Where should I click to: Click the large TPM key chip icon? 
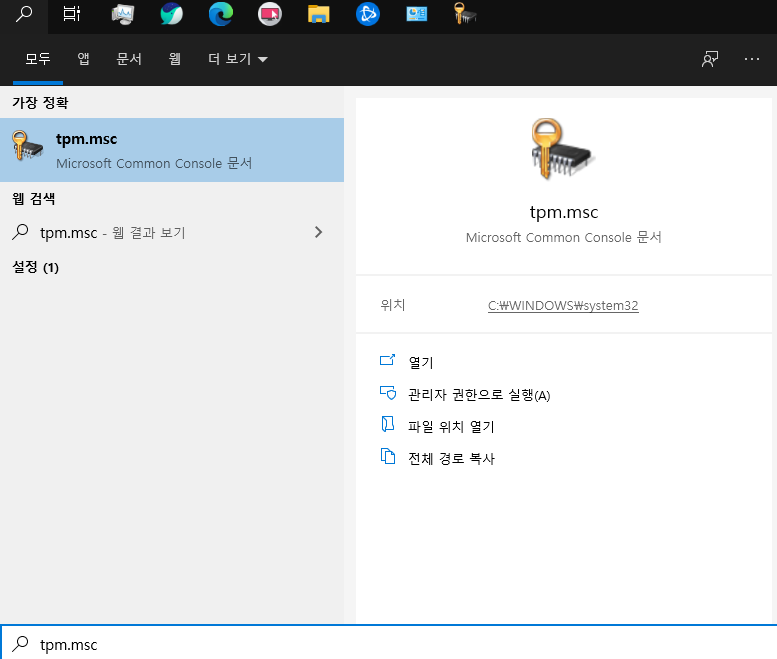[x=562, y=149]
